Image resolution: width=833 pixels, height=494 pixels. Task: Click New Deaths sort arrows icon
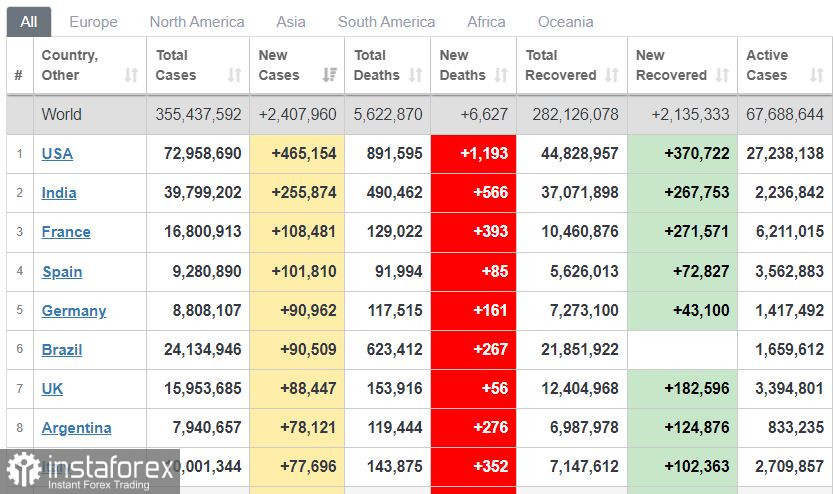tap(503, 75)
